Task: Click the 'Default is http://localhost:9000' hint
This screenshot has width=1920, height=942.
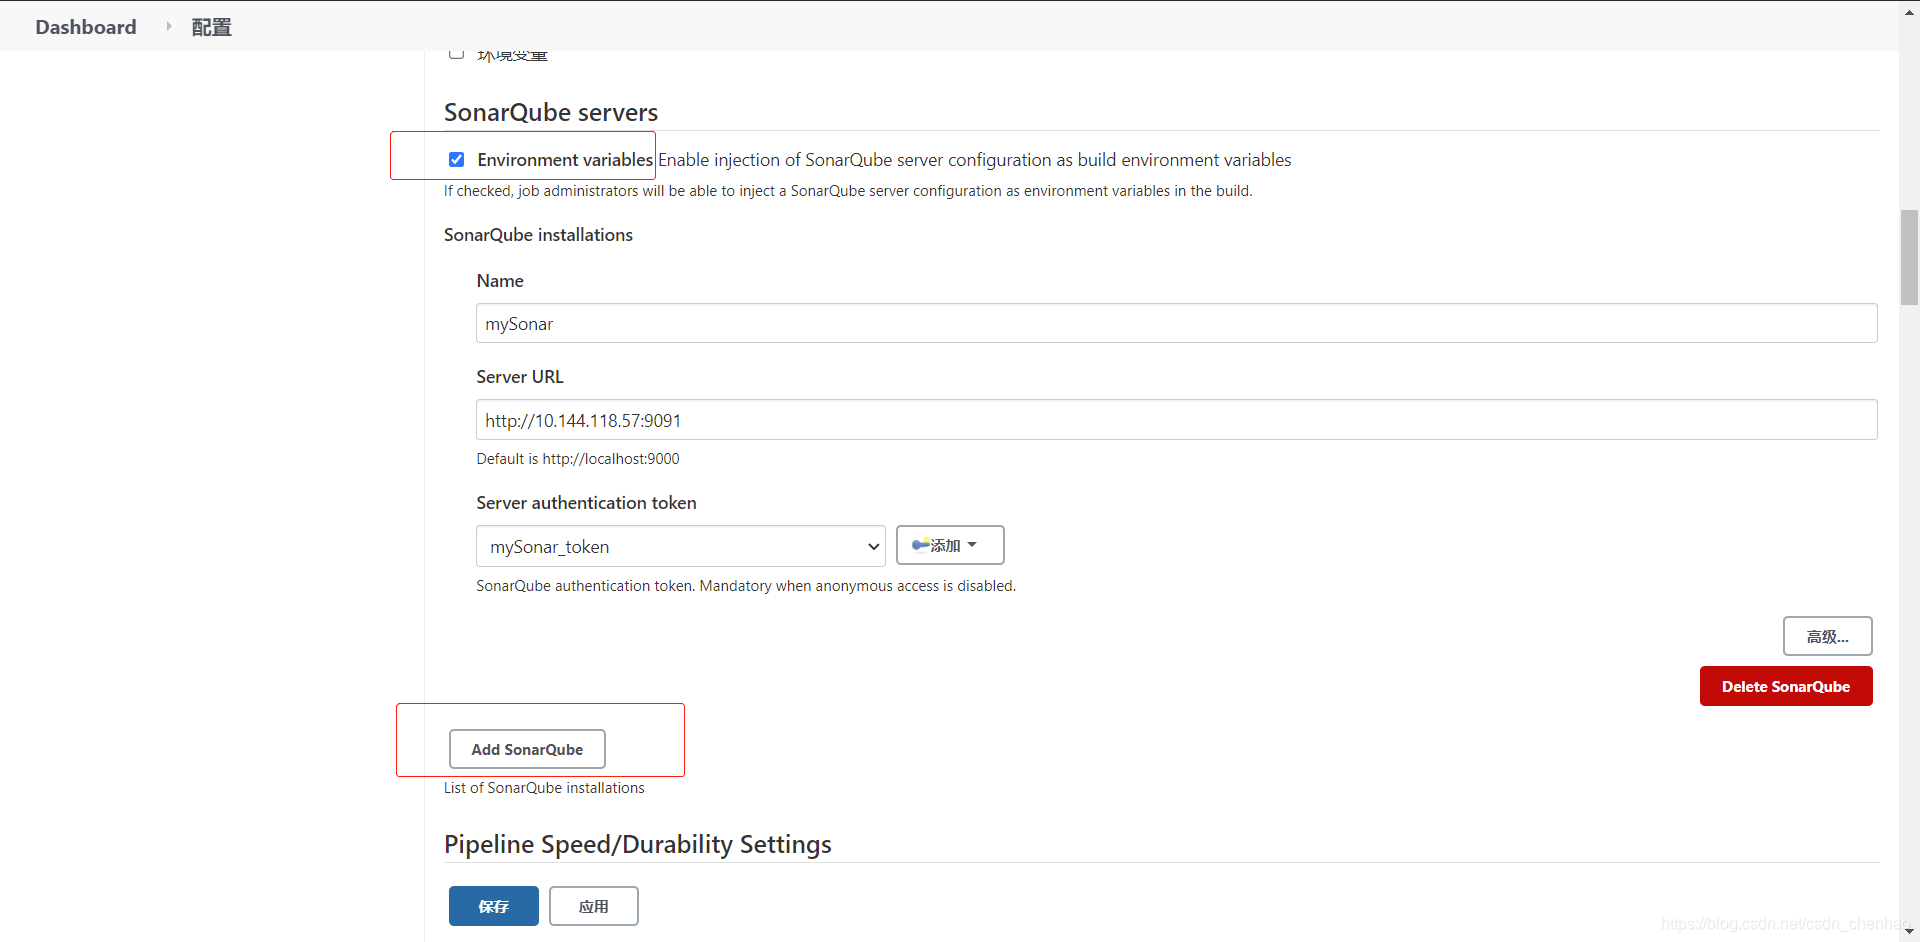Action: pyautogui.click(x=578, y=459)
